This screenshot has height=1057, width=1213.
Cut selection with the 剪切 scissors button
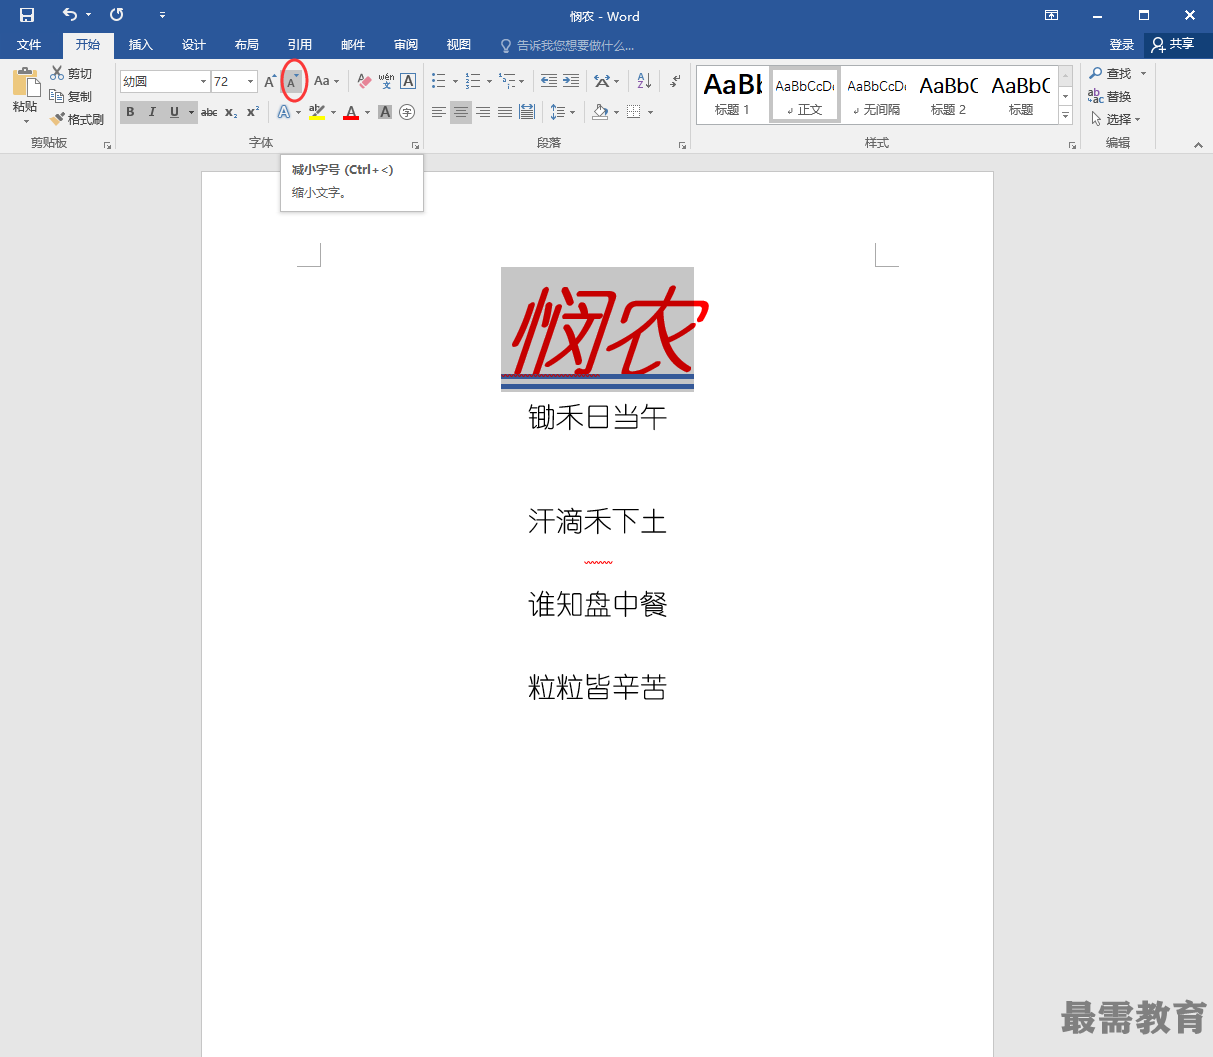(x=71, y=73)
